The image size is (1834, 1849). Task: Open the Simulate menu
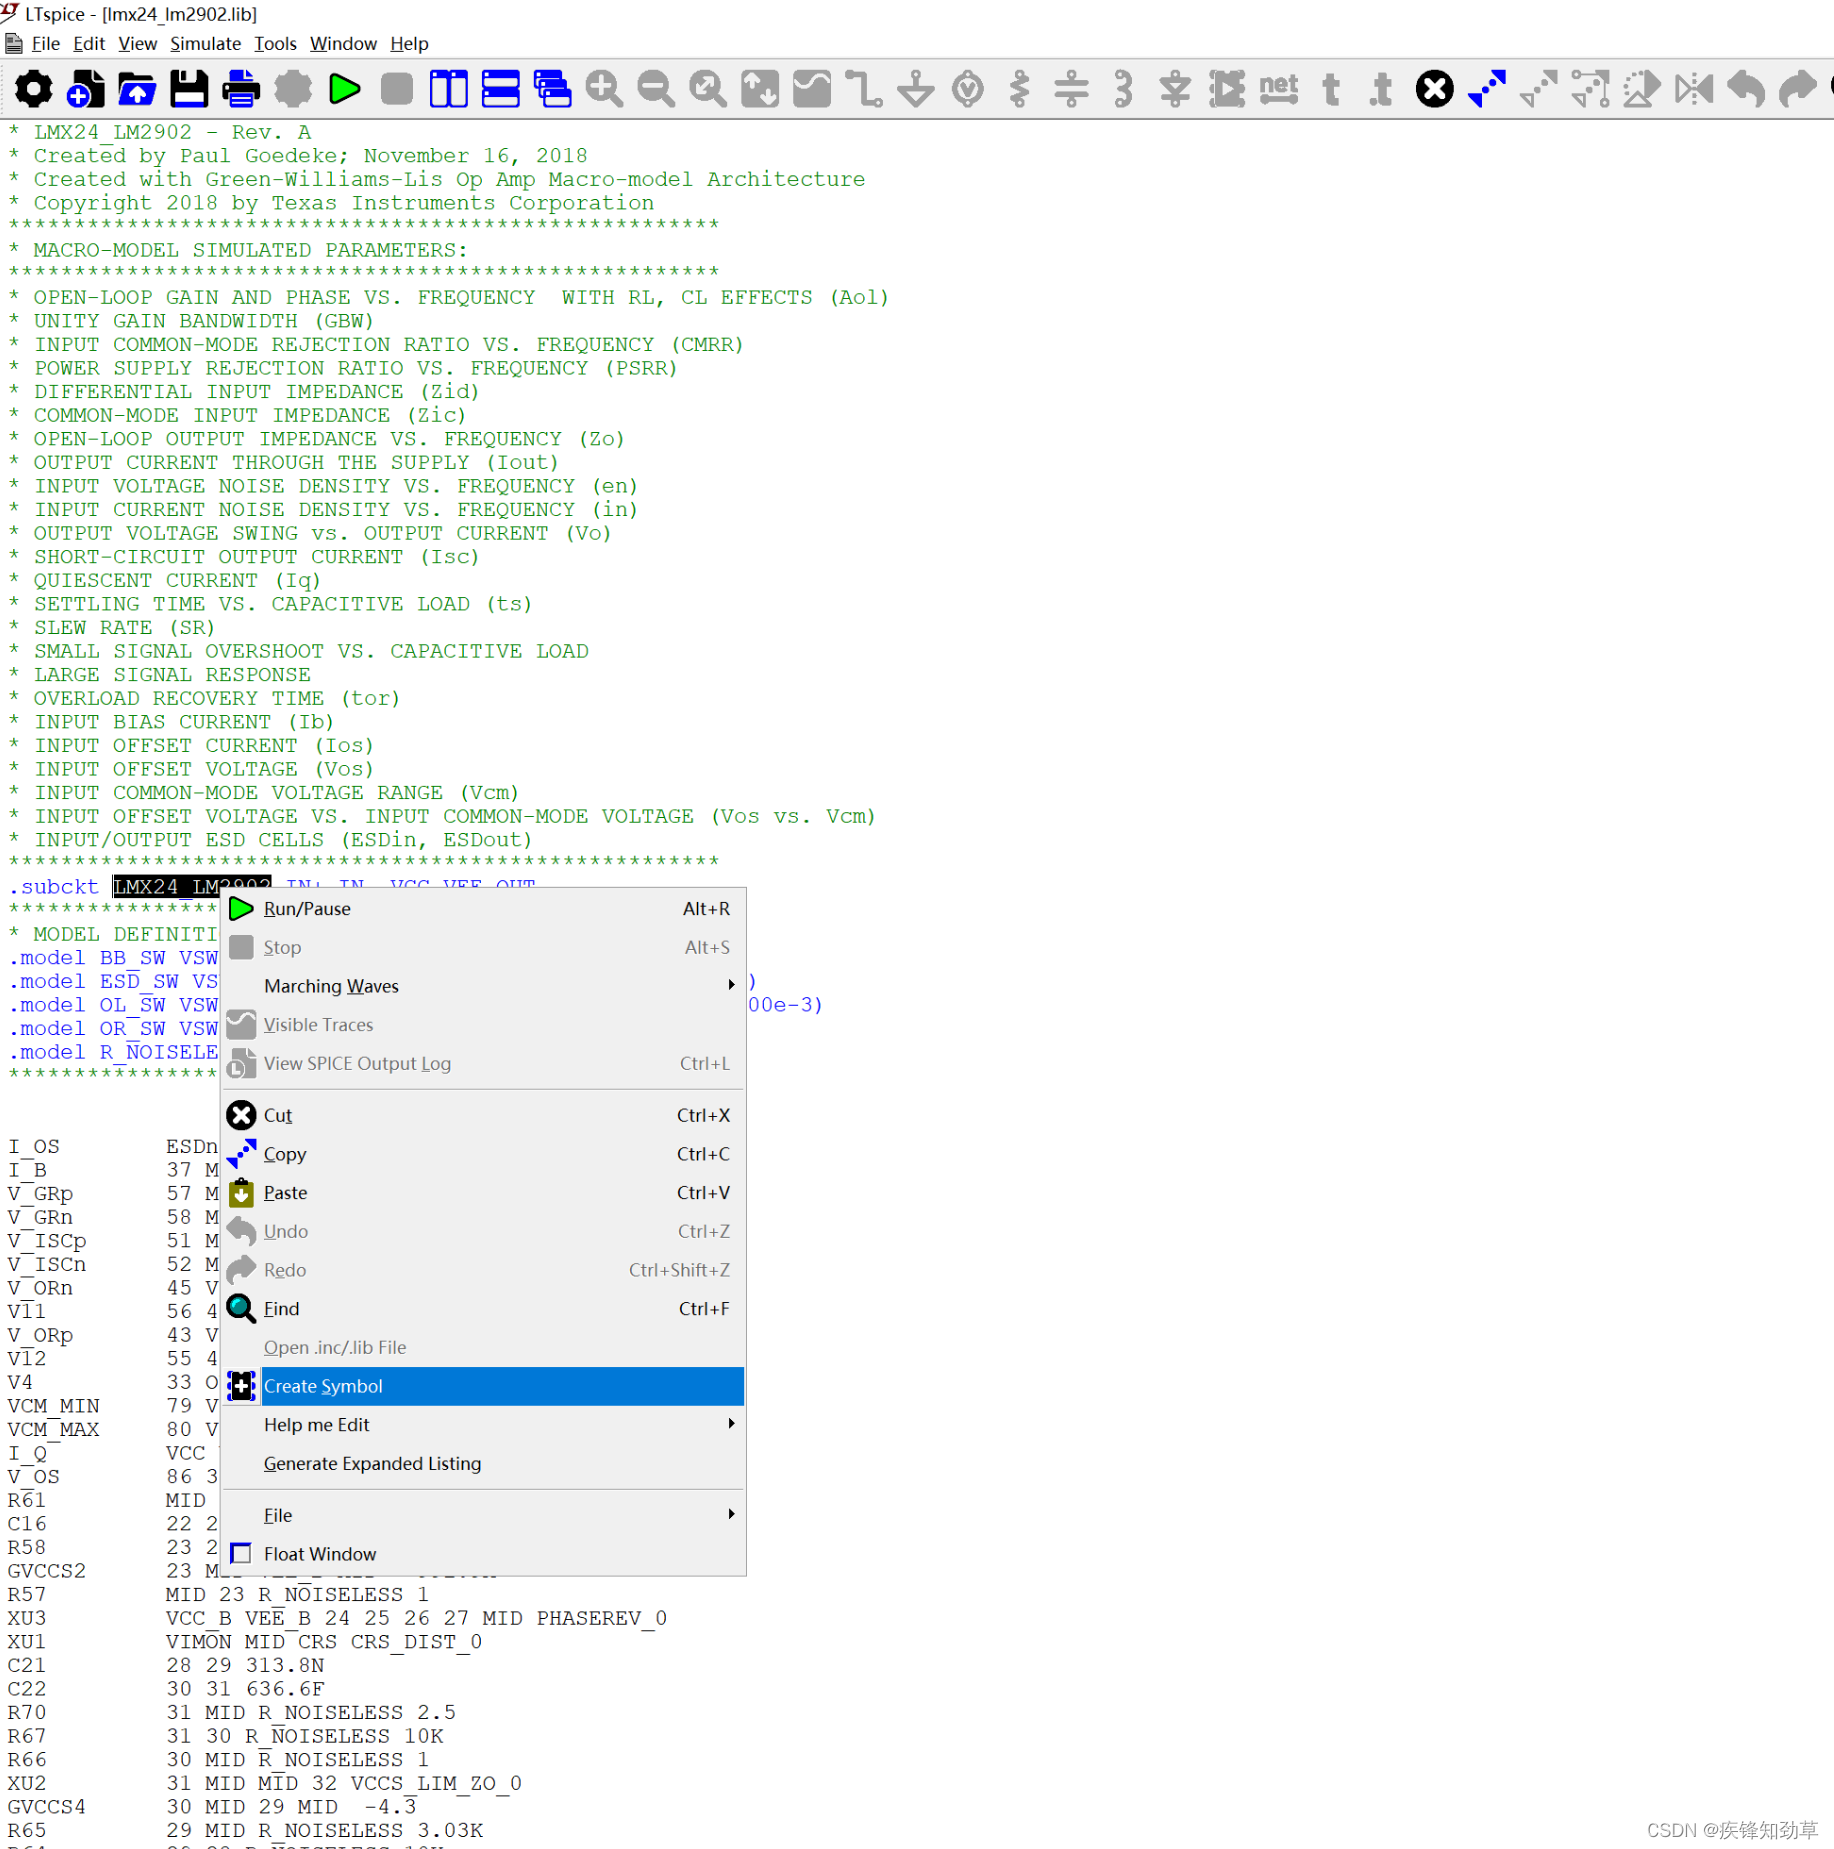point(204,43)
